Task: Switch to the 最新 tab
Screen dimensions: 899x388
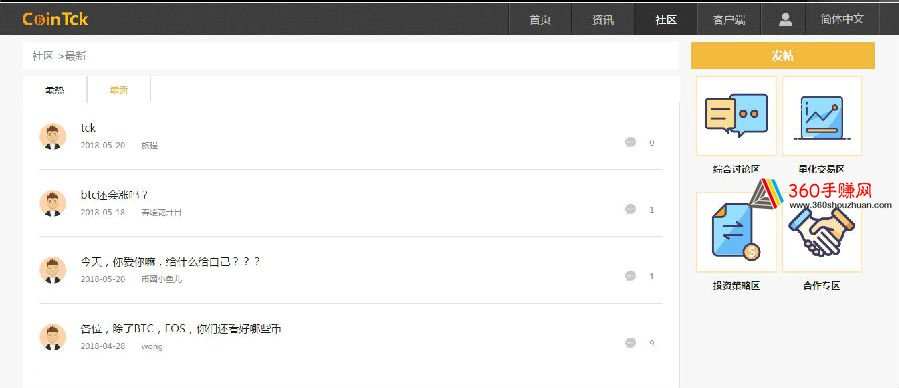Action: (x=119, y=90)
